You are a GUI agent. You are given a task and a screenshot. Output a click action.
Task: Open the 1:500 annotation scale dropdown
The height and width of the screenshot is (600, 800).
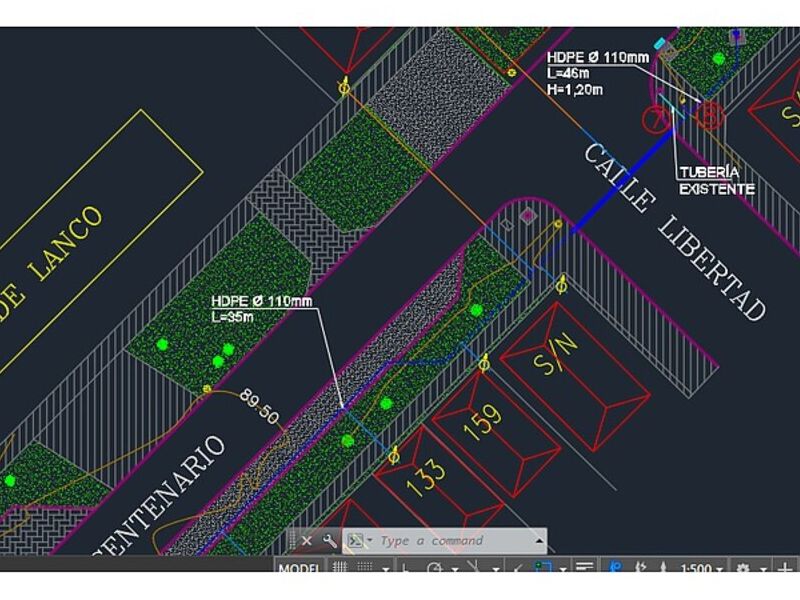(701, 569)
